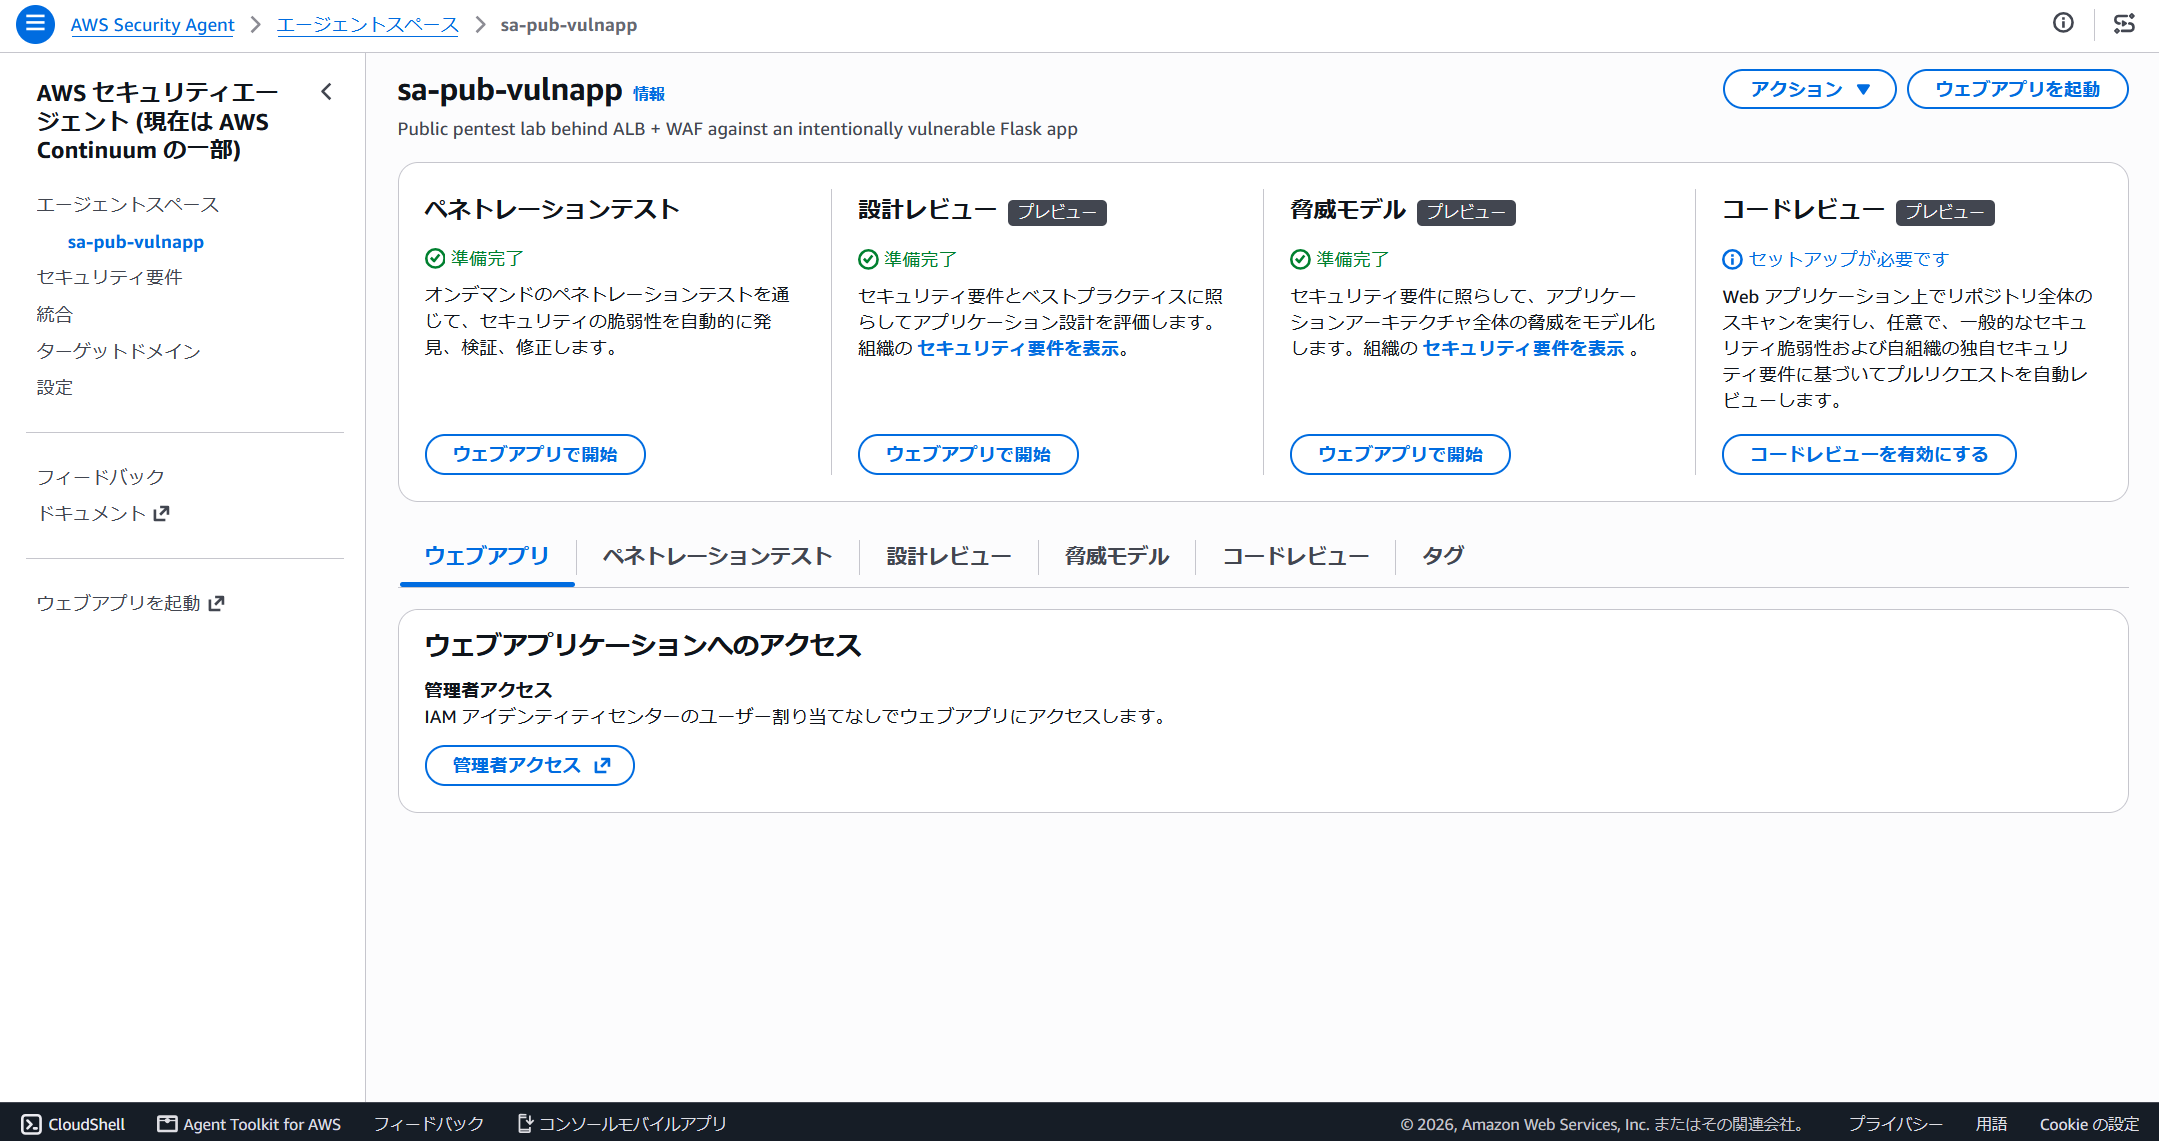Image resolution: width=2159 pixels, height=1141 pixels.
Task: Click the info circle icon in top bar
Action: pos(2063,23)
